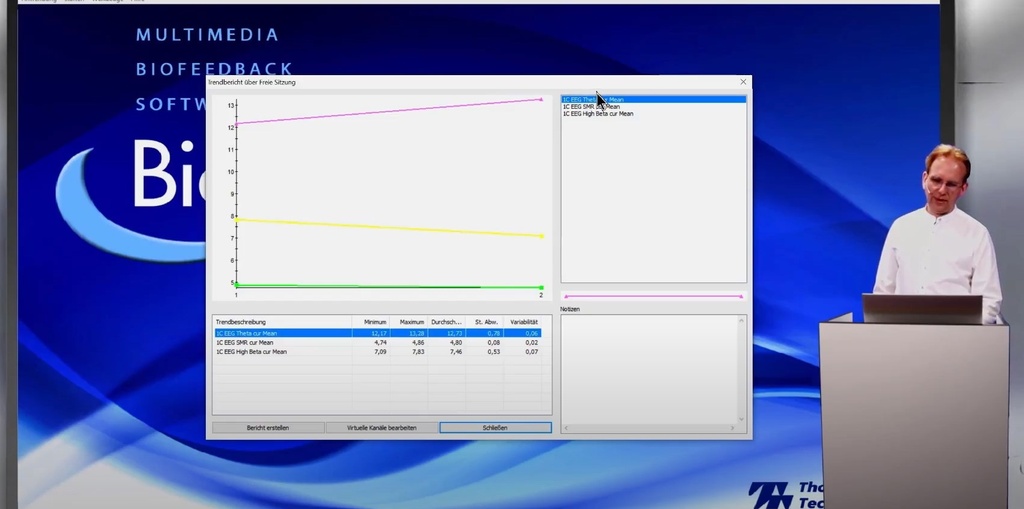Viewport: 1024px width, 509px height.
Task: Select 1C EEG SMR cur Mean in channel list
Action: (x=591, y=107)
